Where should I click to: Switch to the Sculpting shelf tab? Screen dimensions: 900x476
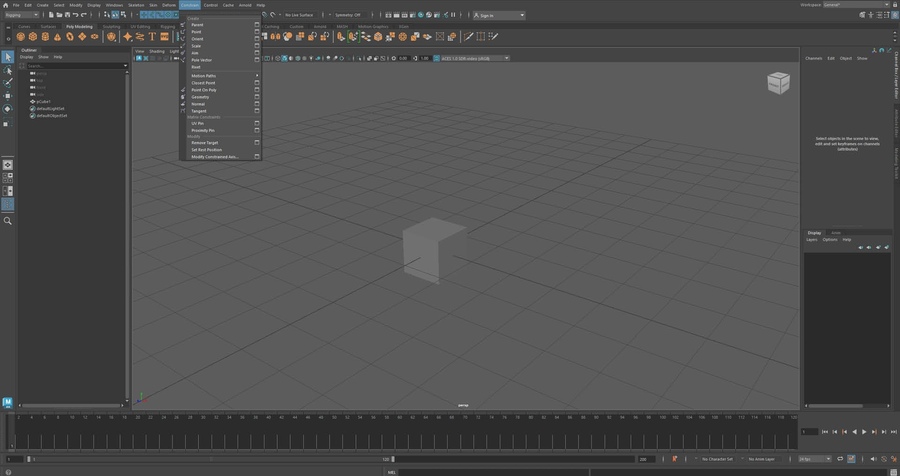[x=111, y=26]
